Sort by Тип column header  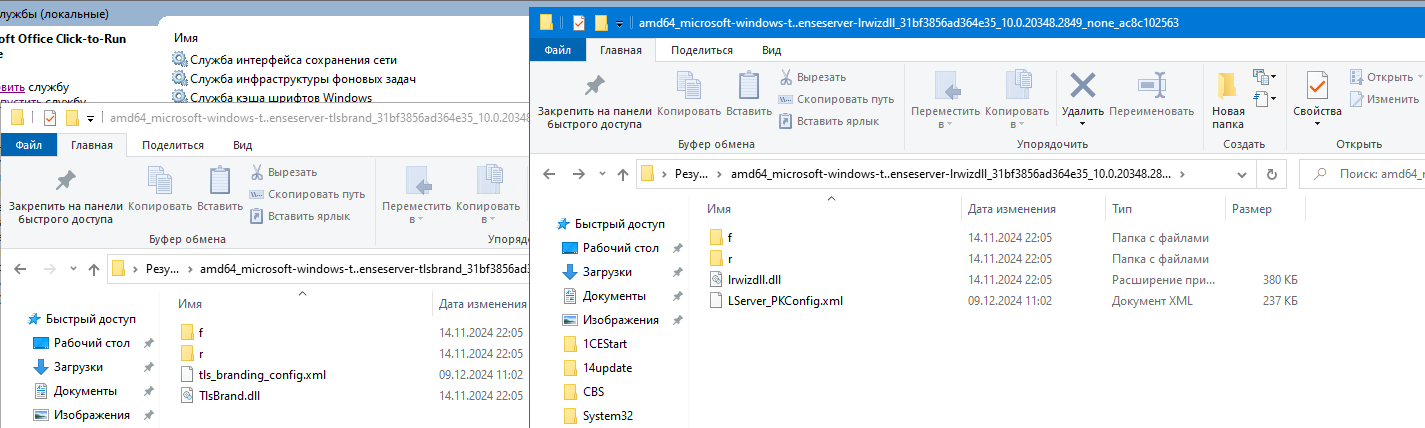1122,209
